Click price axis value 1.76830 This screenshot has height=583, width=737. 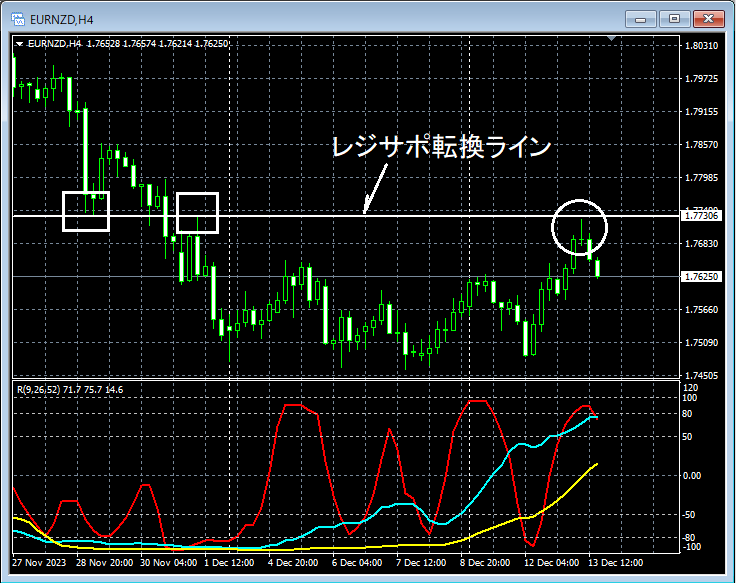pos(701,244)
